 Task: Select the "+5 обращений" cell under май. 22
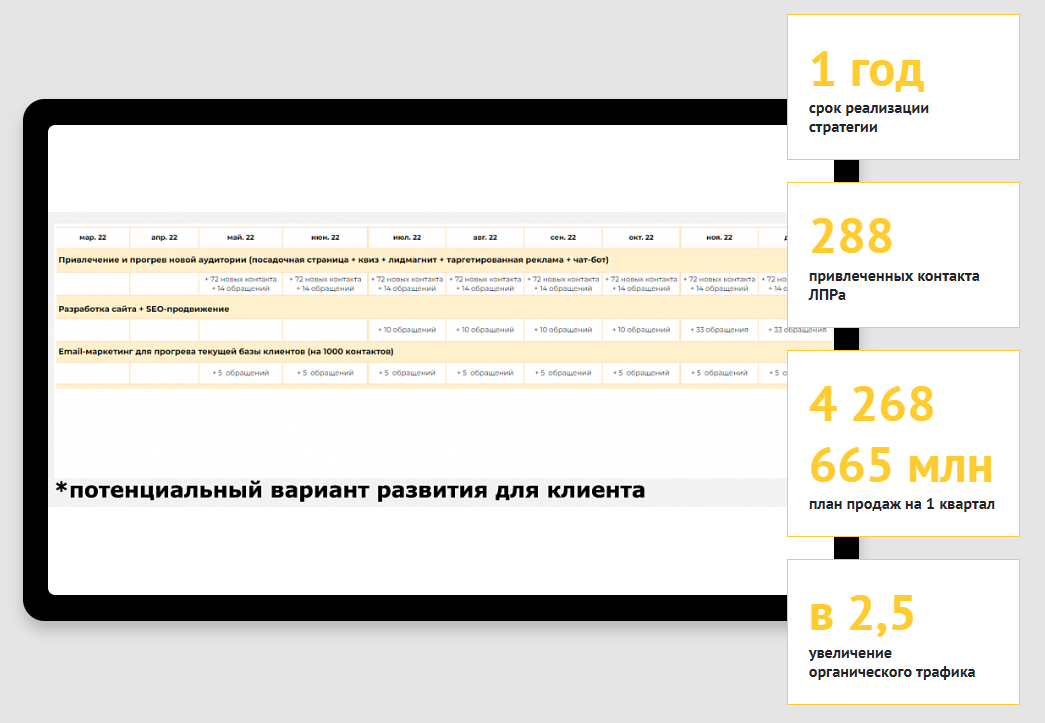click(x=243, y=373)
